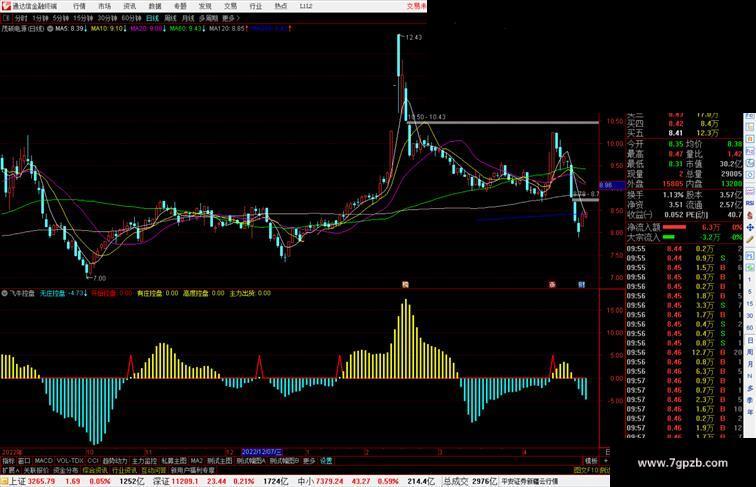Switch to the VOL-TDX indicator tab

tap(70, 461)
